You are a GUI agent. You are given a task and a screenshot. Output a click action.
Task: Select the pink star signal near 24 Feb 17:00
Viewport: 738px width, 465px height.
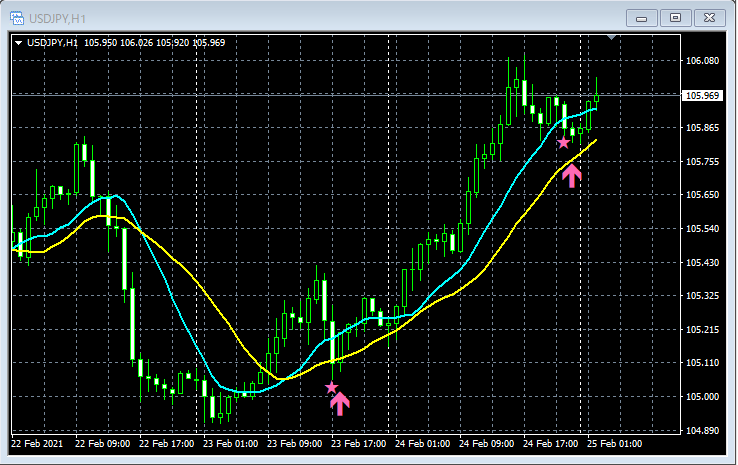[x=563, y=143]
